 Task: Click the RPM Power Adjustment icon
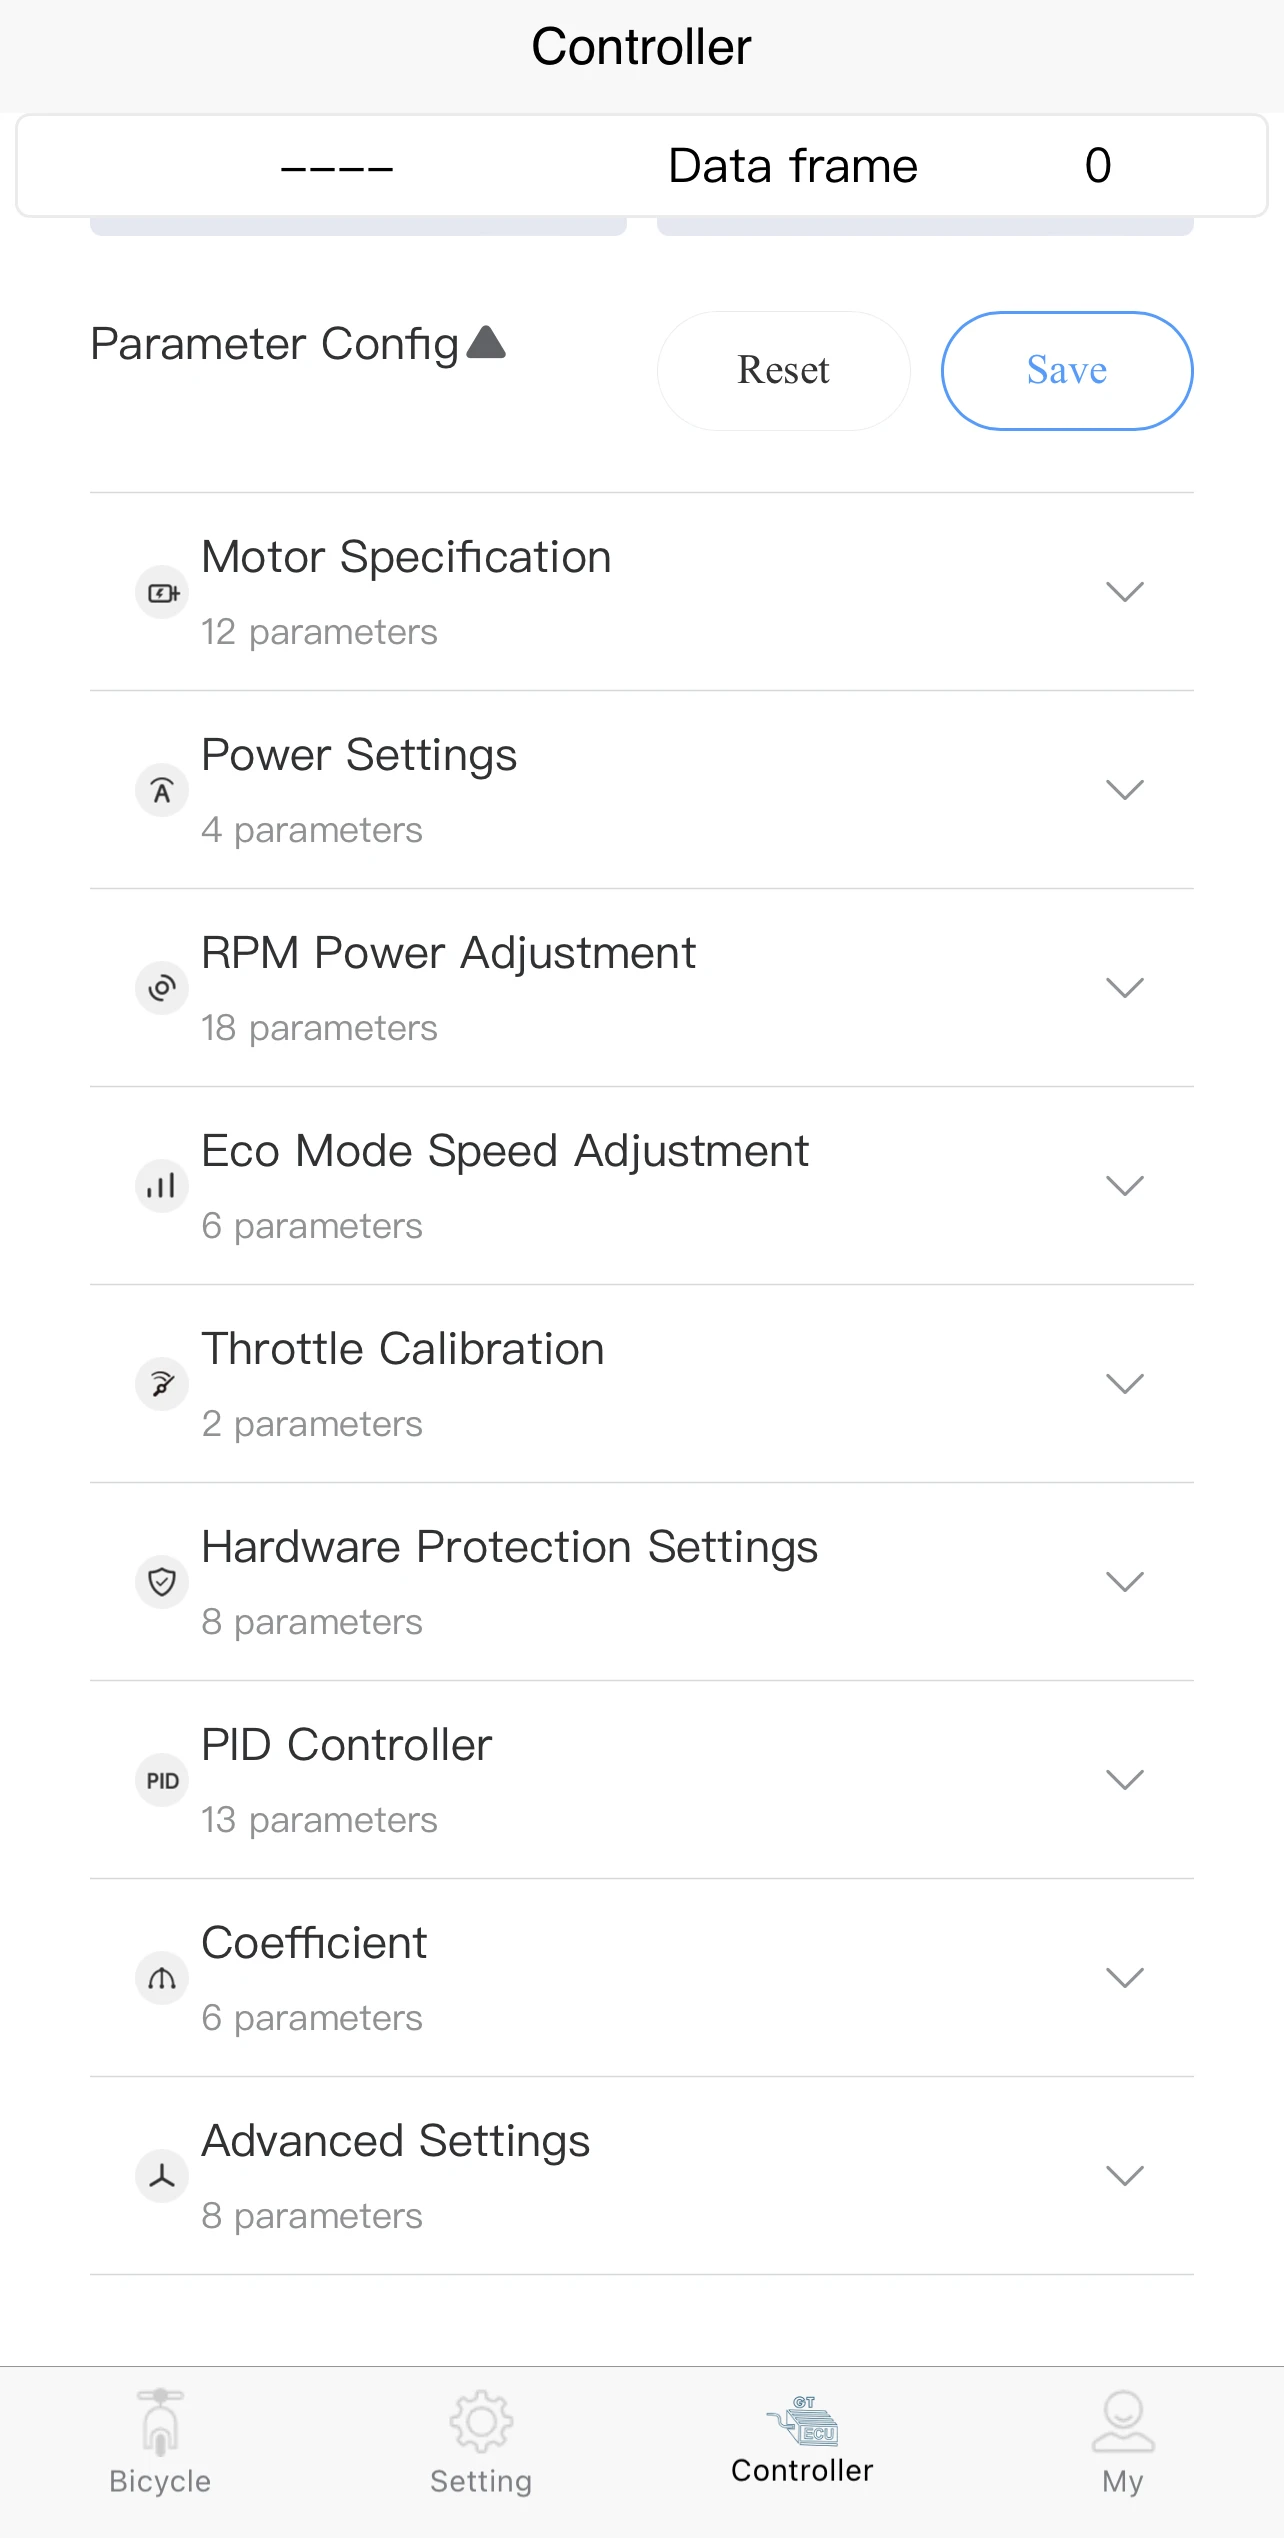pos(162,989)
